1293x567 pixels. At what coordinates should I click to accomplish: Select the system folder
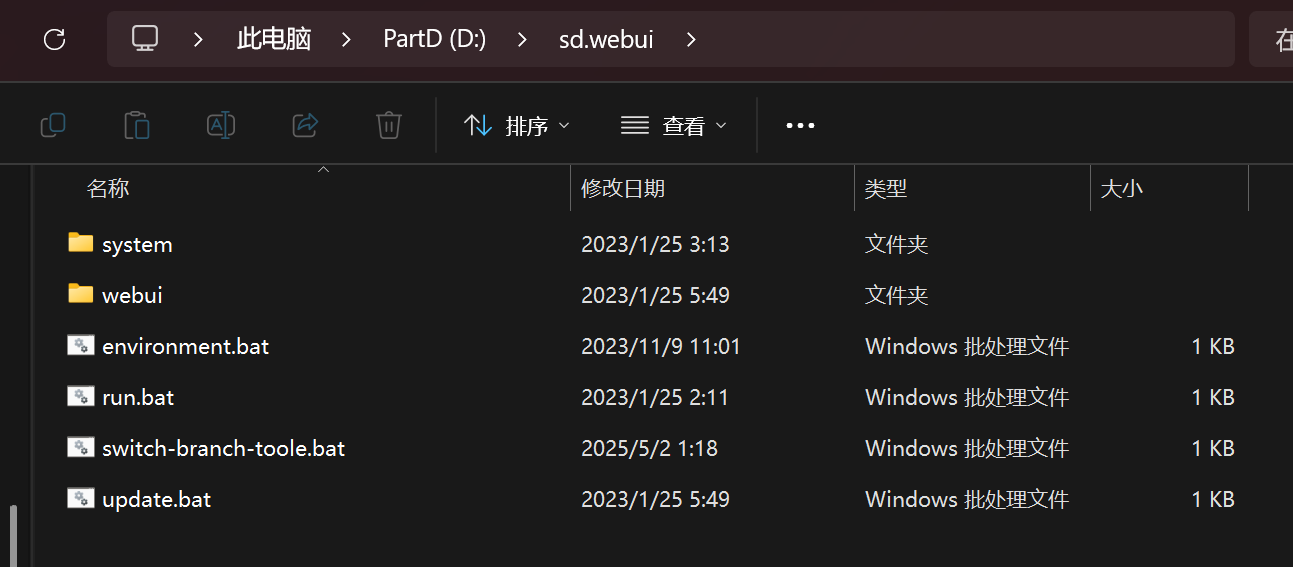[137, 244]
